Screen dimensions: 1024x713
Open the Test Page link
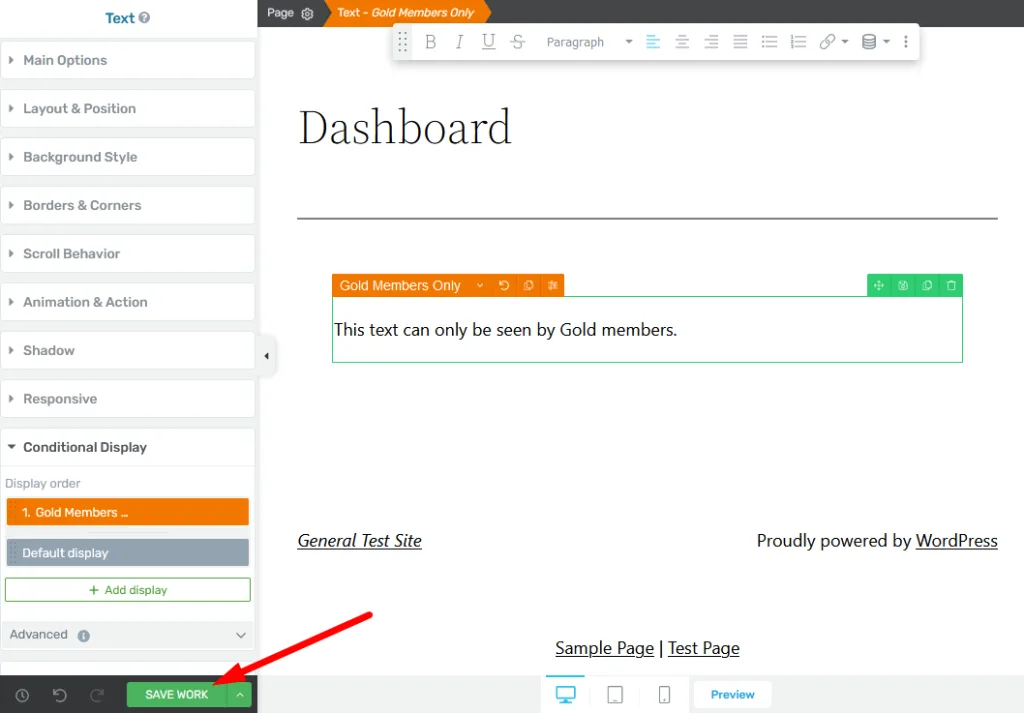coord(704,648)
